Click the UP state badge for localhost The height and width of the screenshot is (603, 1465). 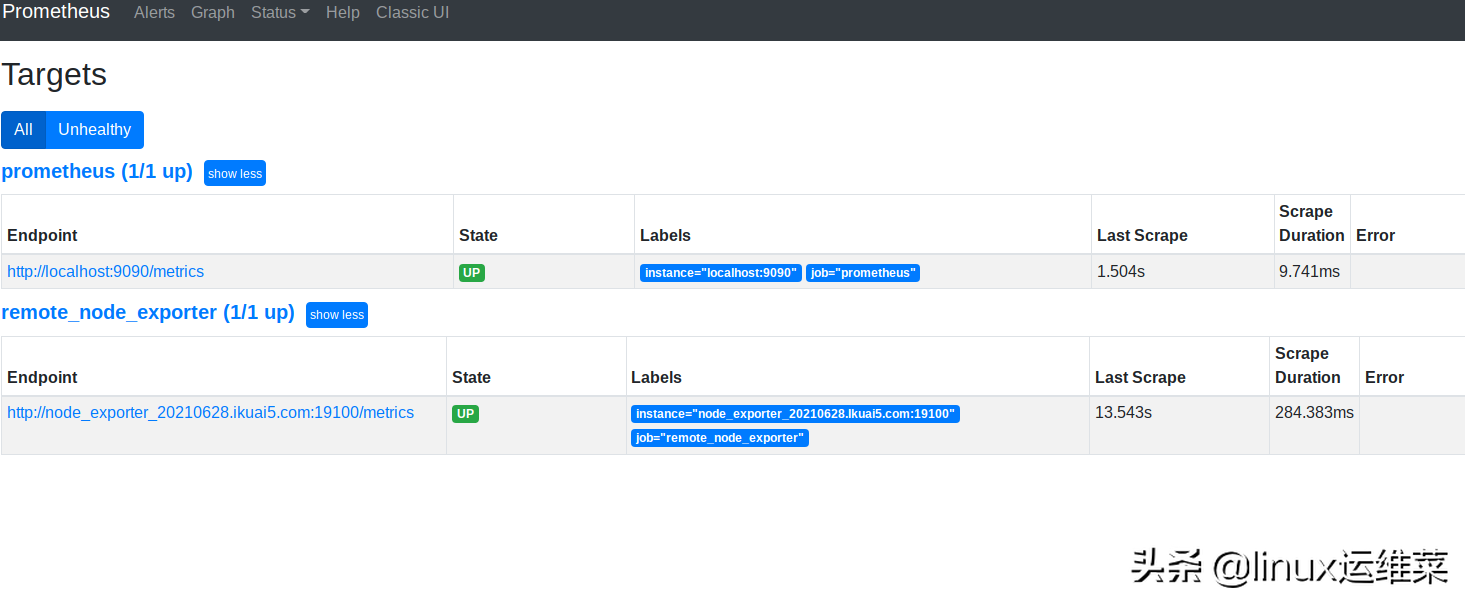472,272
